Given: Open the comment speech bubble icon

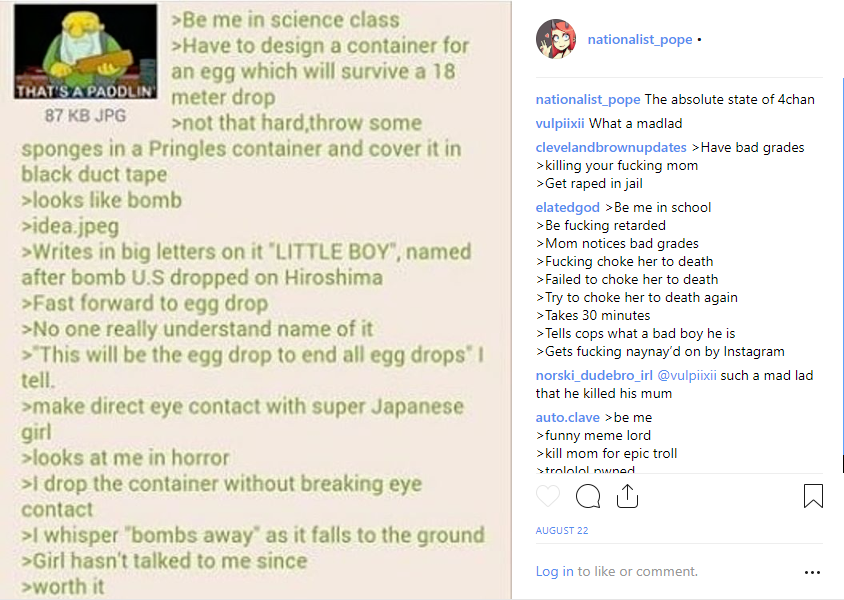Looking at the screenshot, I should [588, 496].
